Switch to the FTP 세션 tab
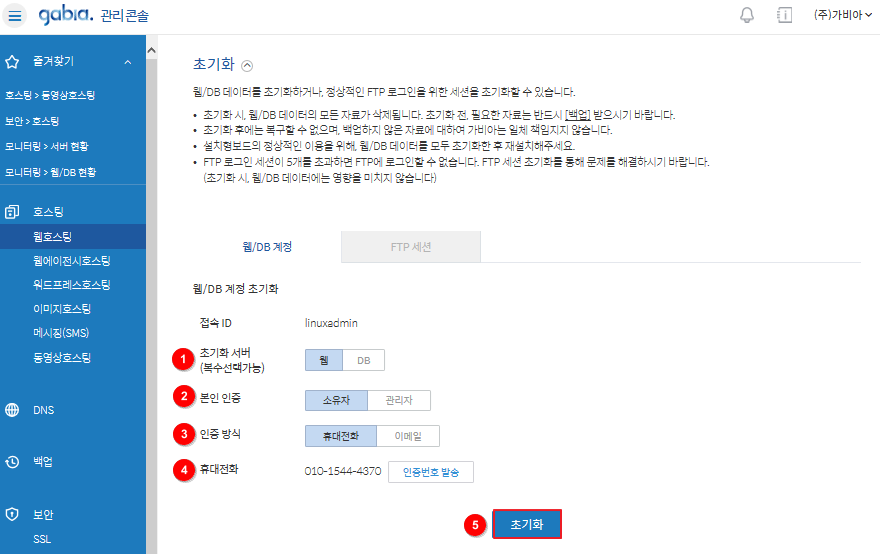880x554 pixels. 411,247
